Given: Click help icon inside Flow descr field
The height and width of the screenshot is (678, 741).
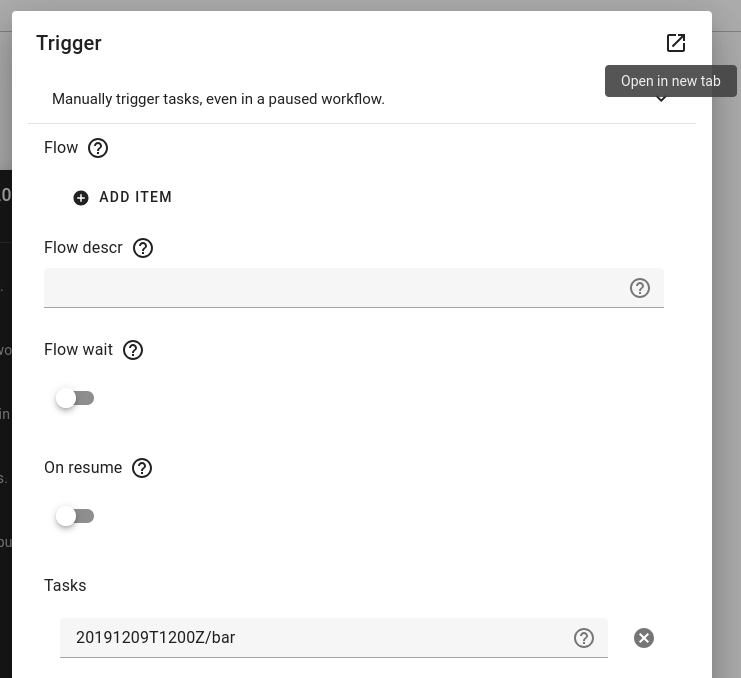Looking at the screenshot, I should (x=640, y=288).
